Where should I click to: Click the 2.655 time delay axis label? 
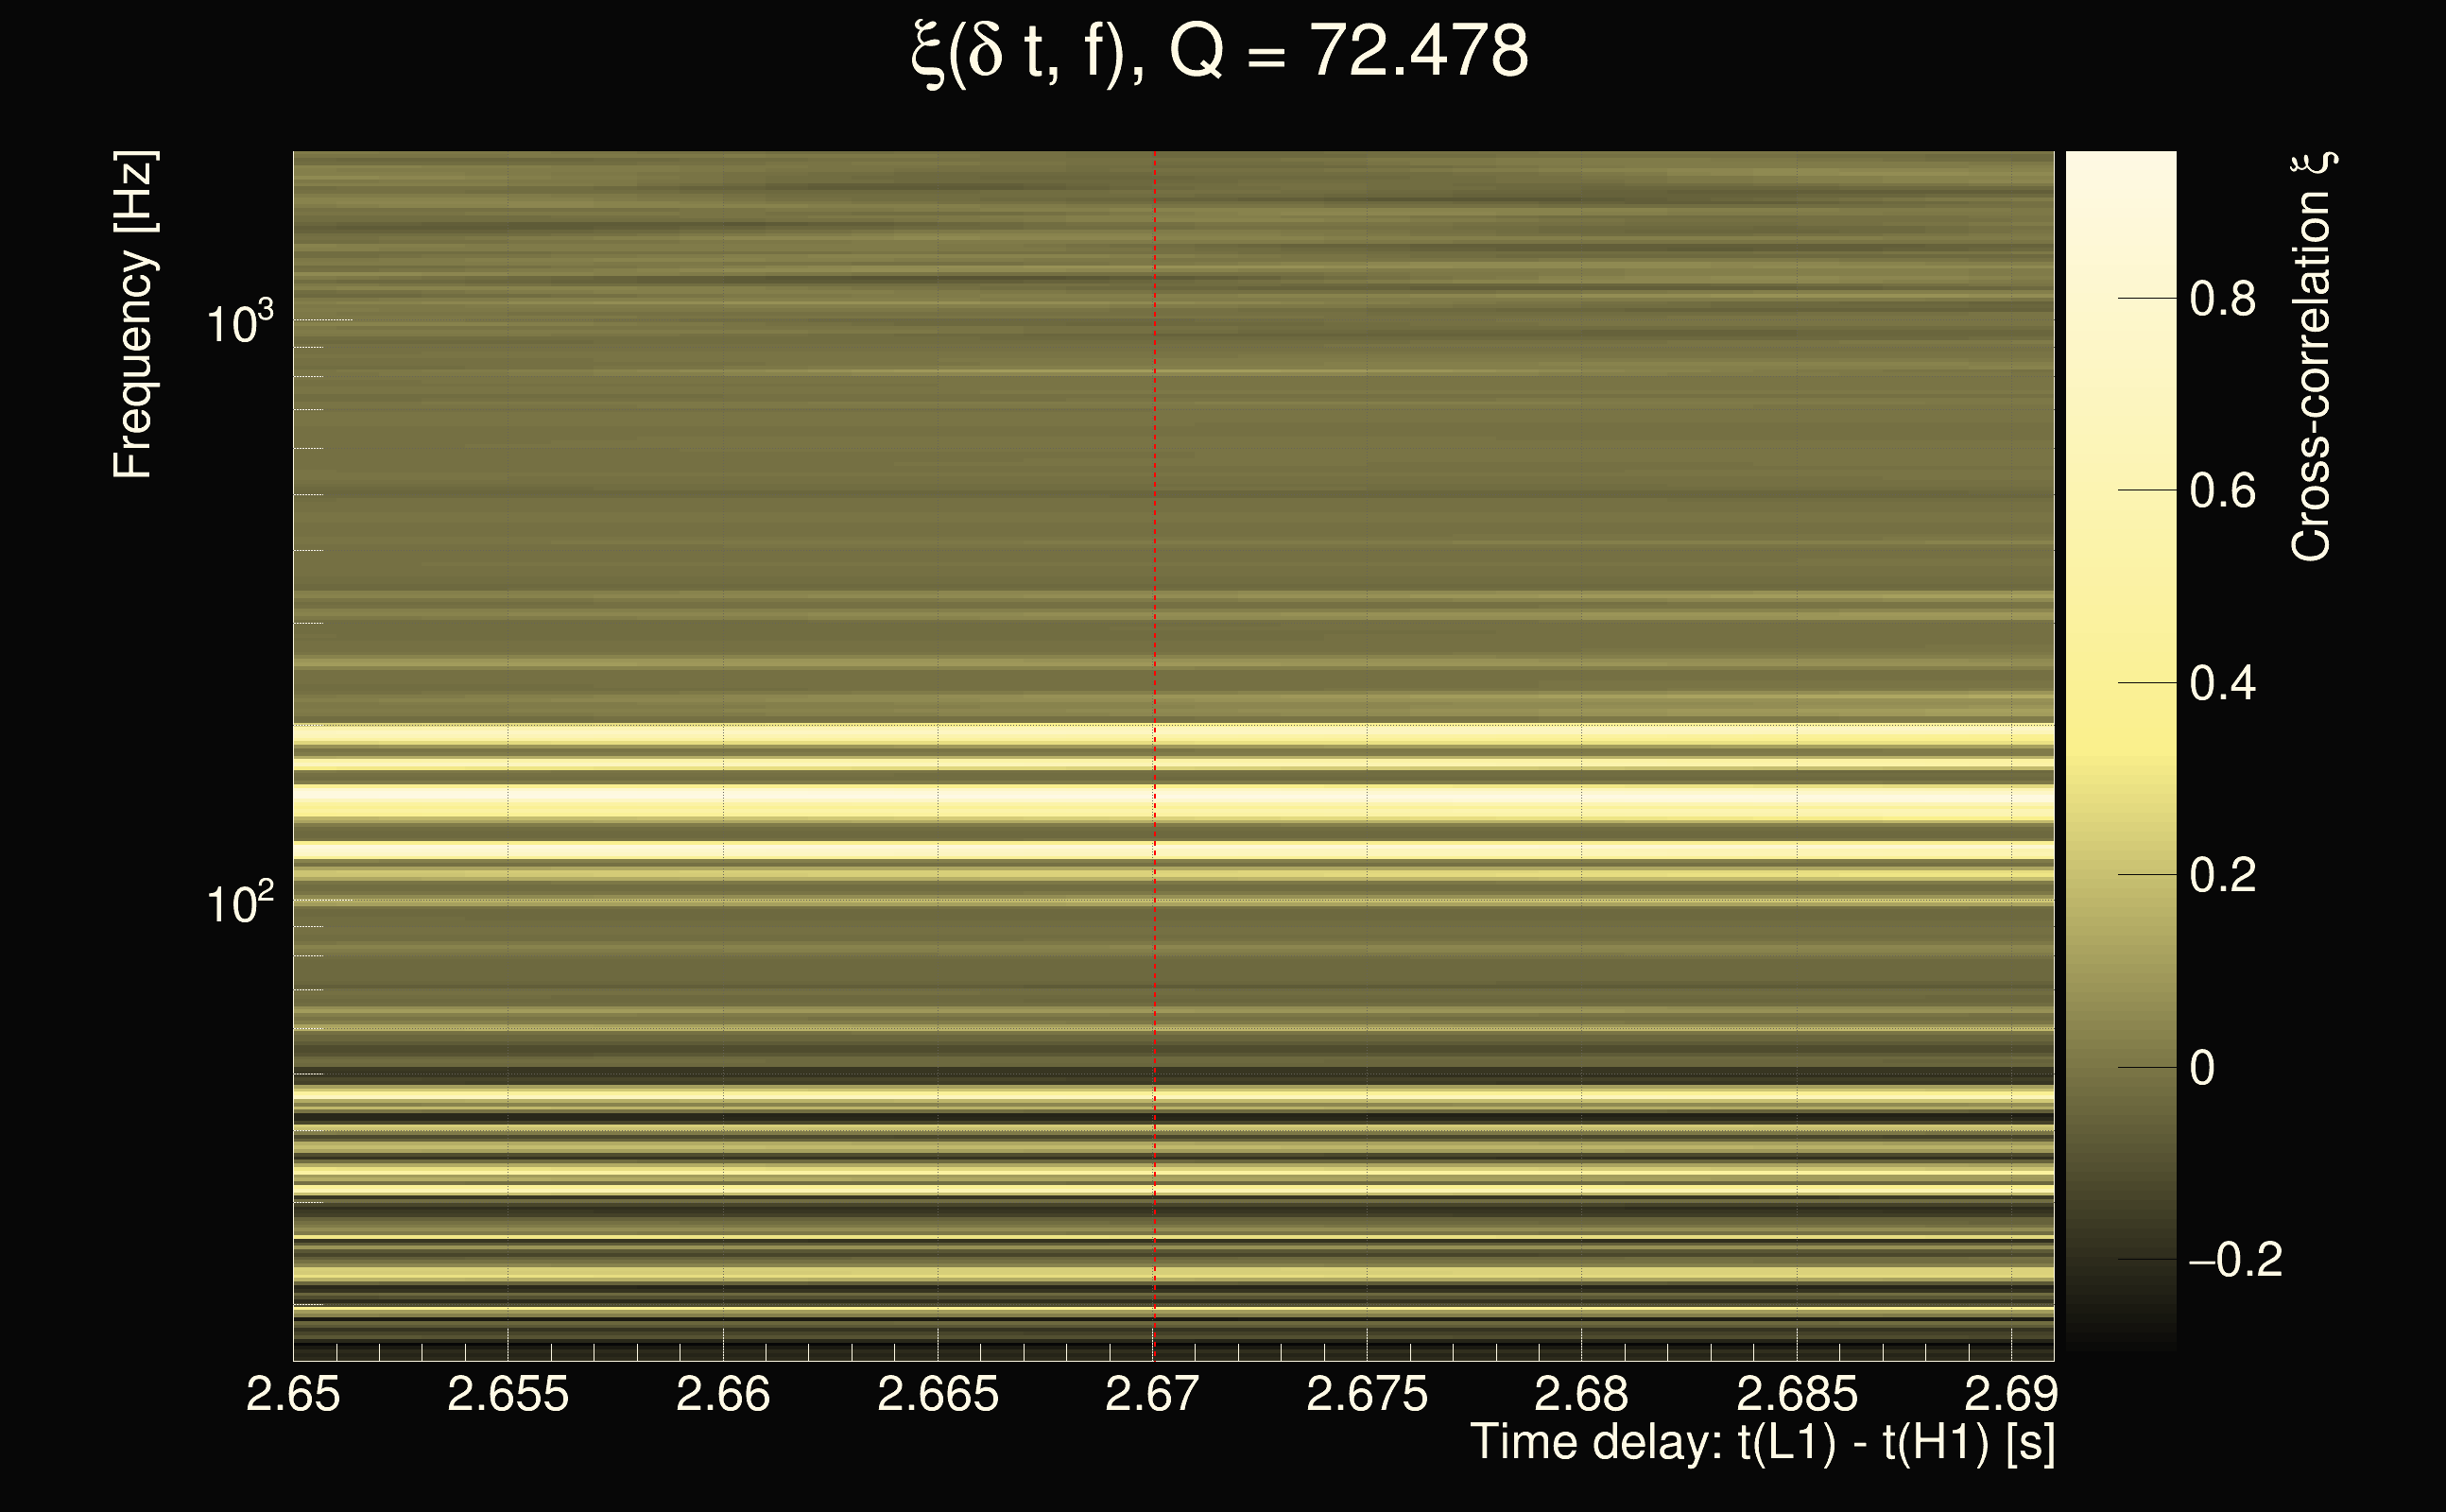(x=508, y=1394)
